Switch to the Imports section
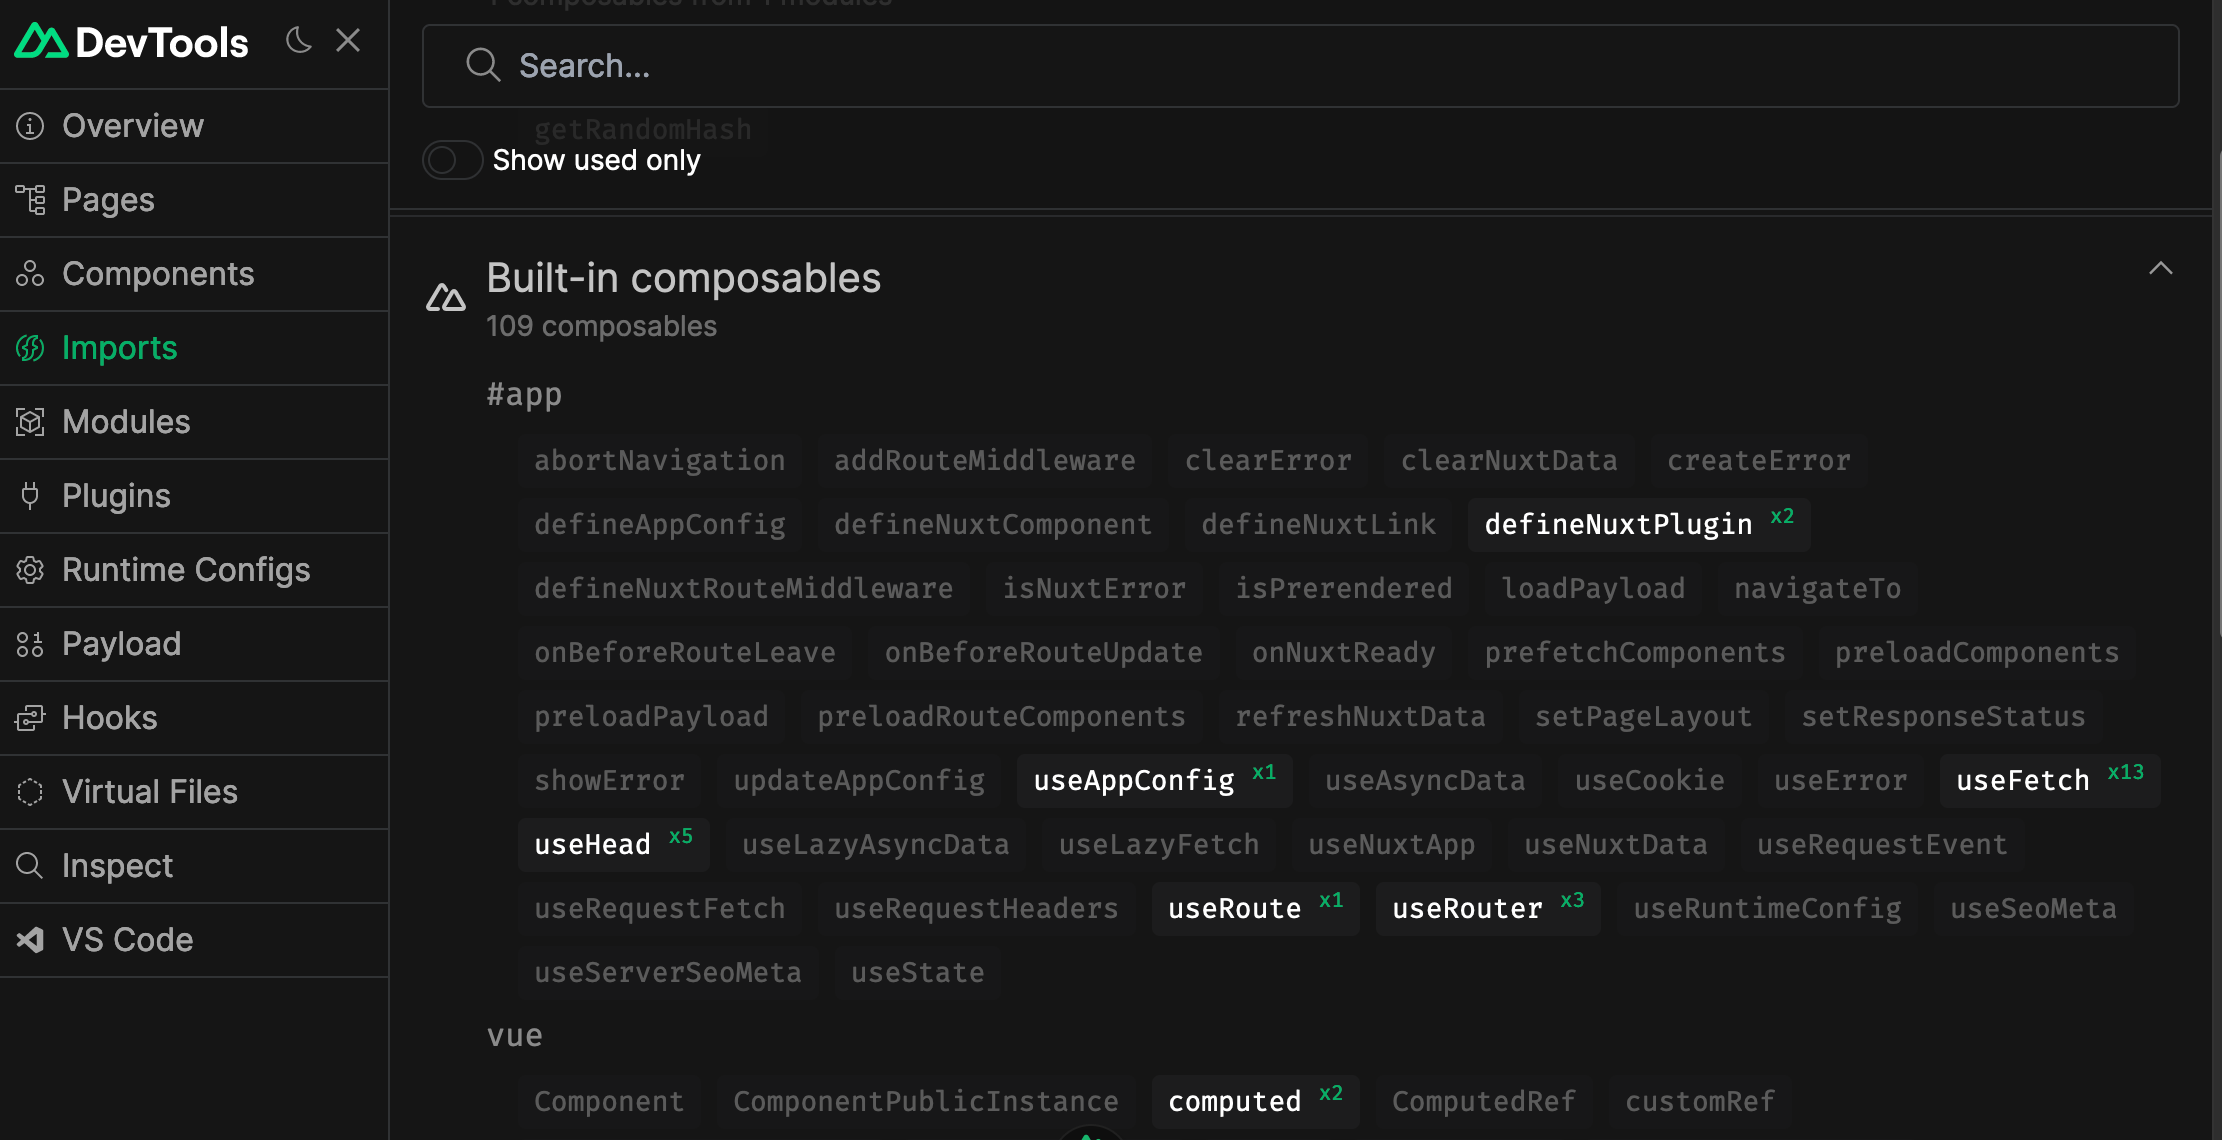This screenshot has width=2222, height=1140. tap(118, 347)
